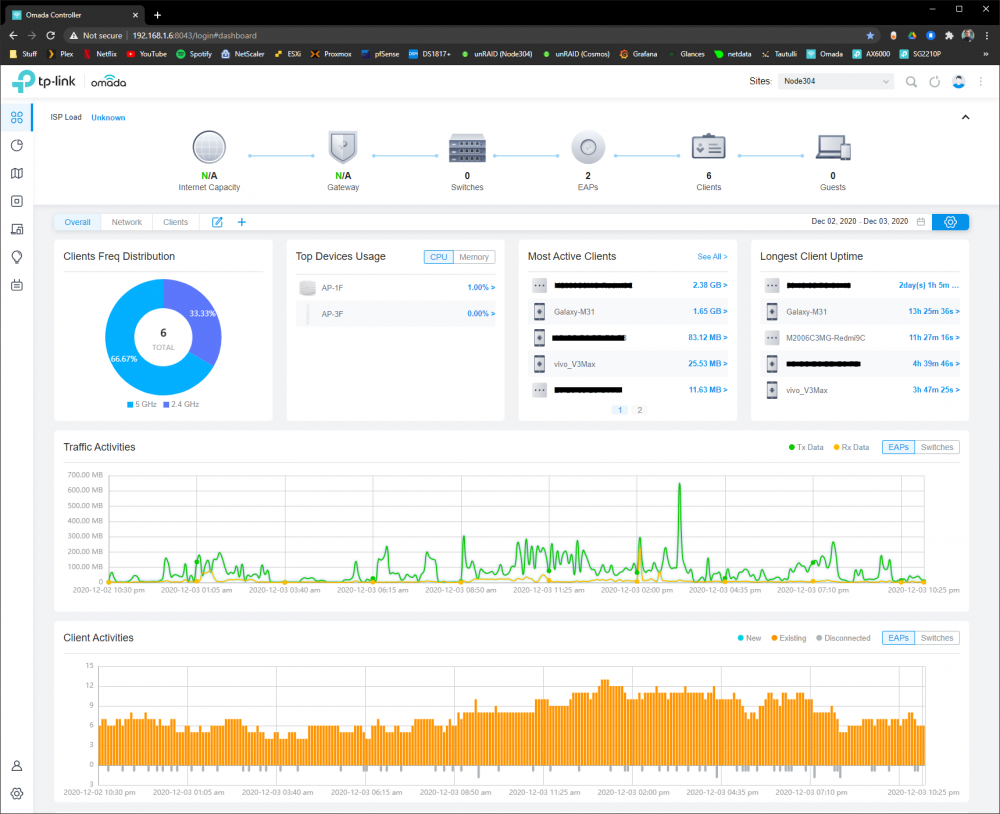Expand vivo_V3Max 25.53 MB client details
Image resolution: width=1000 pixels, height=814 pixels.
[x=707, y=364]
